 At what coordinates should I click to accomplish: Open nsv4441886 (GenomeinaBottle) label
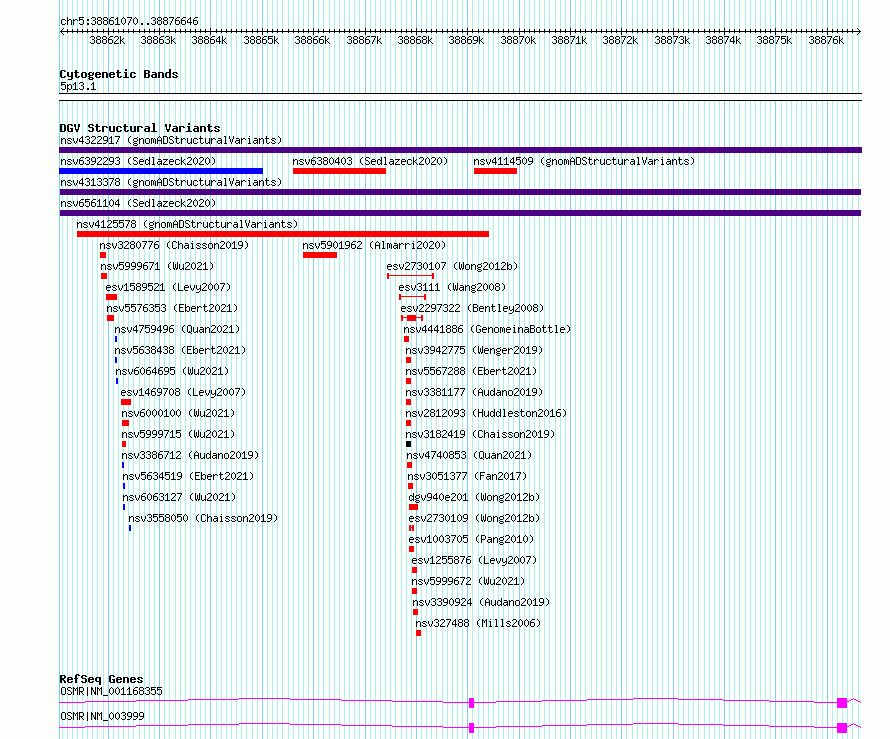tap(487, 329)
